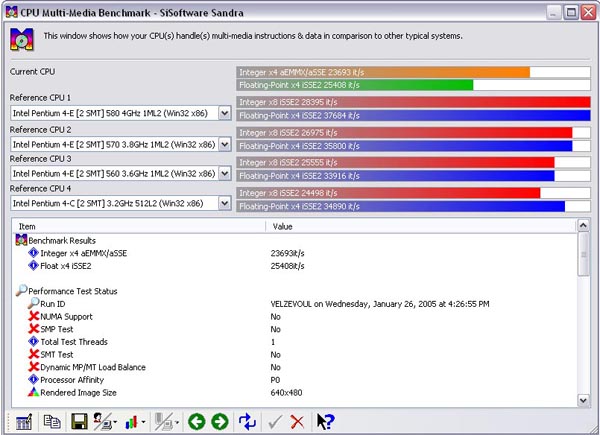600x435 pixels.
Task: Click the magnifier icon for Performance Test Status
Action: 21,290
